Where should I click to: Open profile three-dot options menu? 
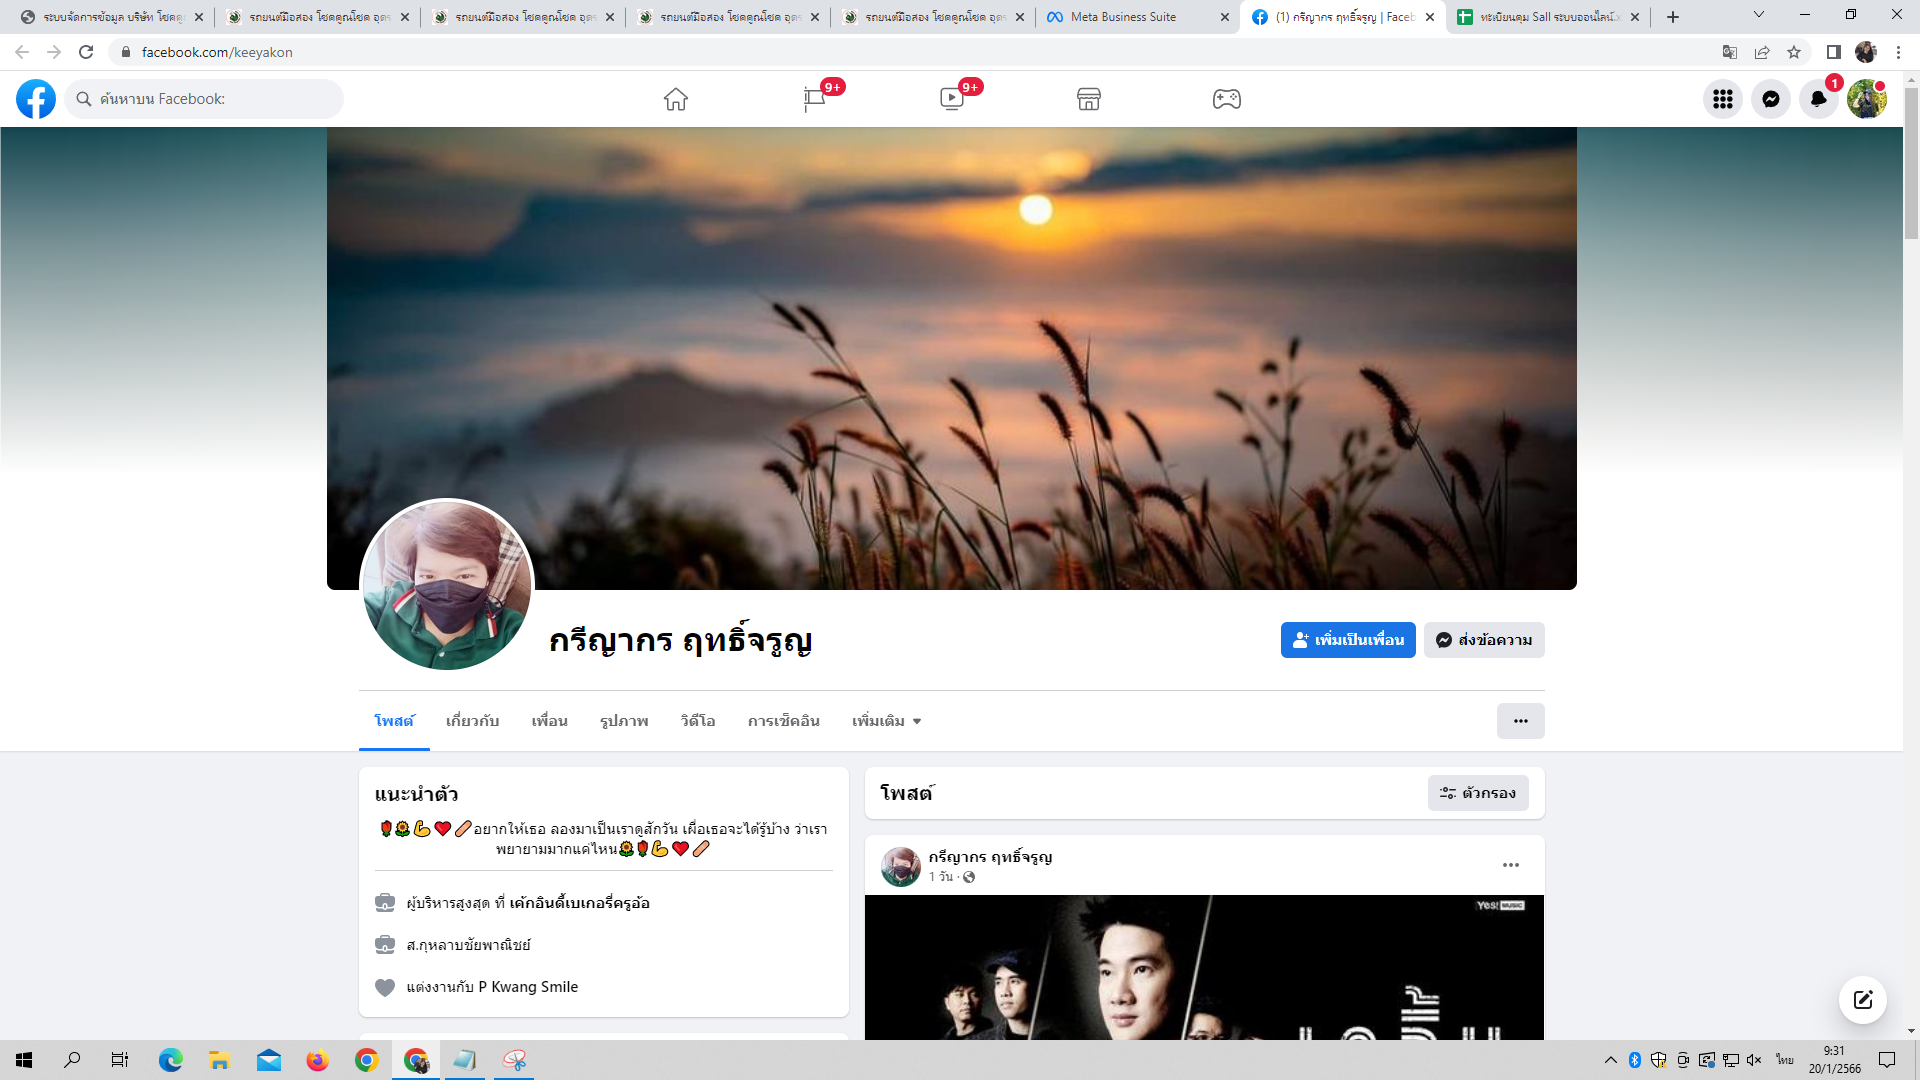pos(1520,721)
